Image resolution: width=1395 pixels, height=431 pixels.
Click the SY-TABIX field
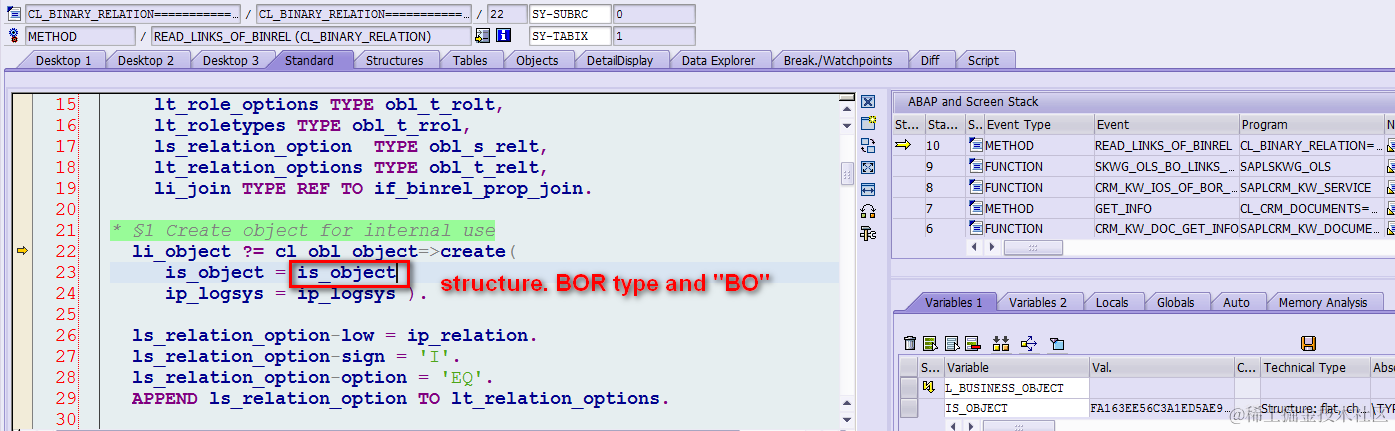[x=570, y=36]
